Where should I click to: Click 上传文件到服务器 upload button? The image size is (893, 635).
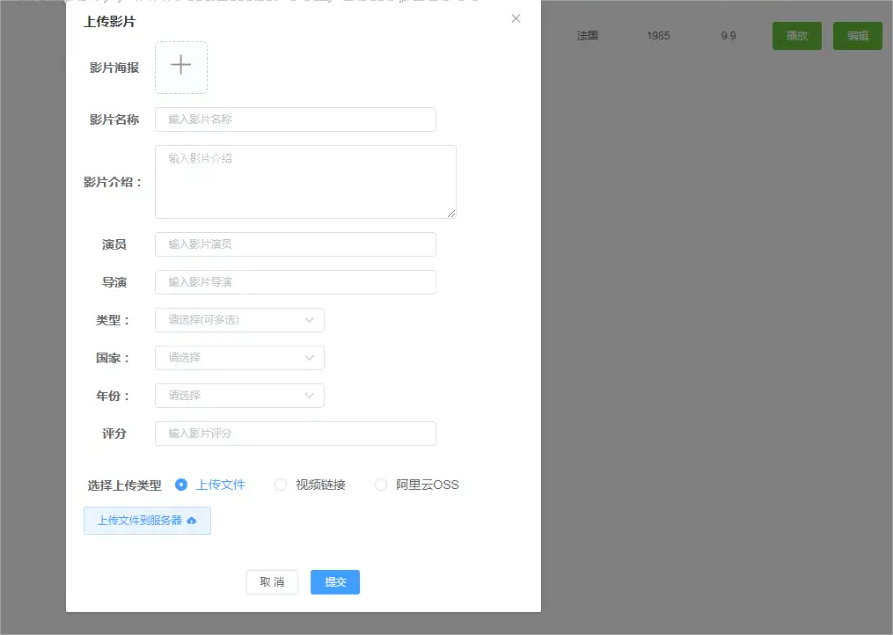[x=147, y=521]
